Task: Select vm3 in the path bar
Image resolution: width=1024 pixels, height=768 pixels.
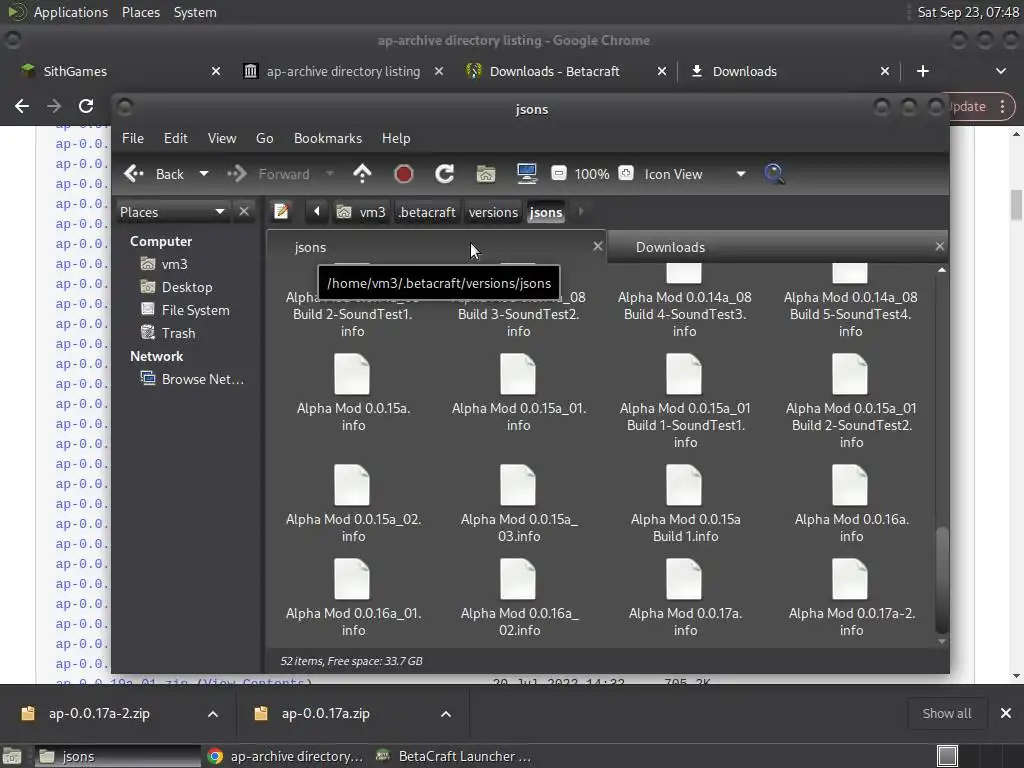Action: point(362,212)
